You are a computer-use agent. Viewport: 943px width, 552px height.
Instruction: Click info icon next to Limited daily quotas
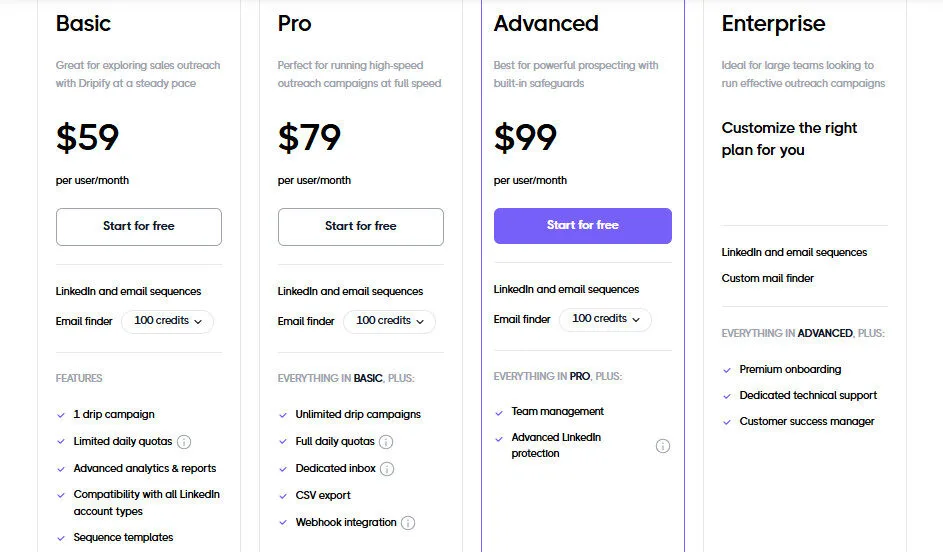(x=184, y=441)
